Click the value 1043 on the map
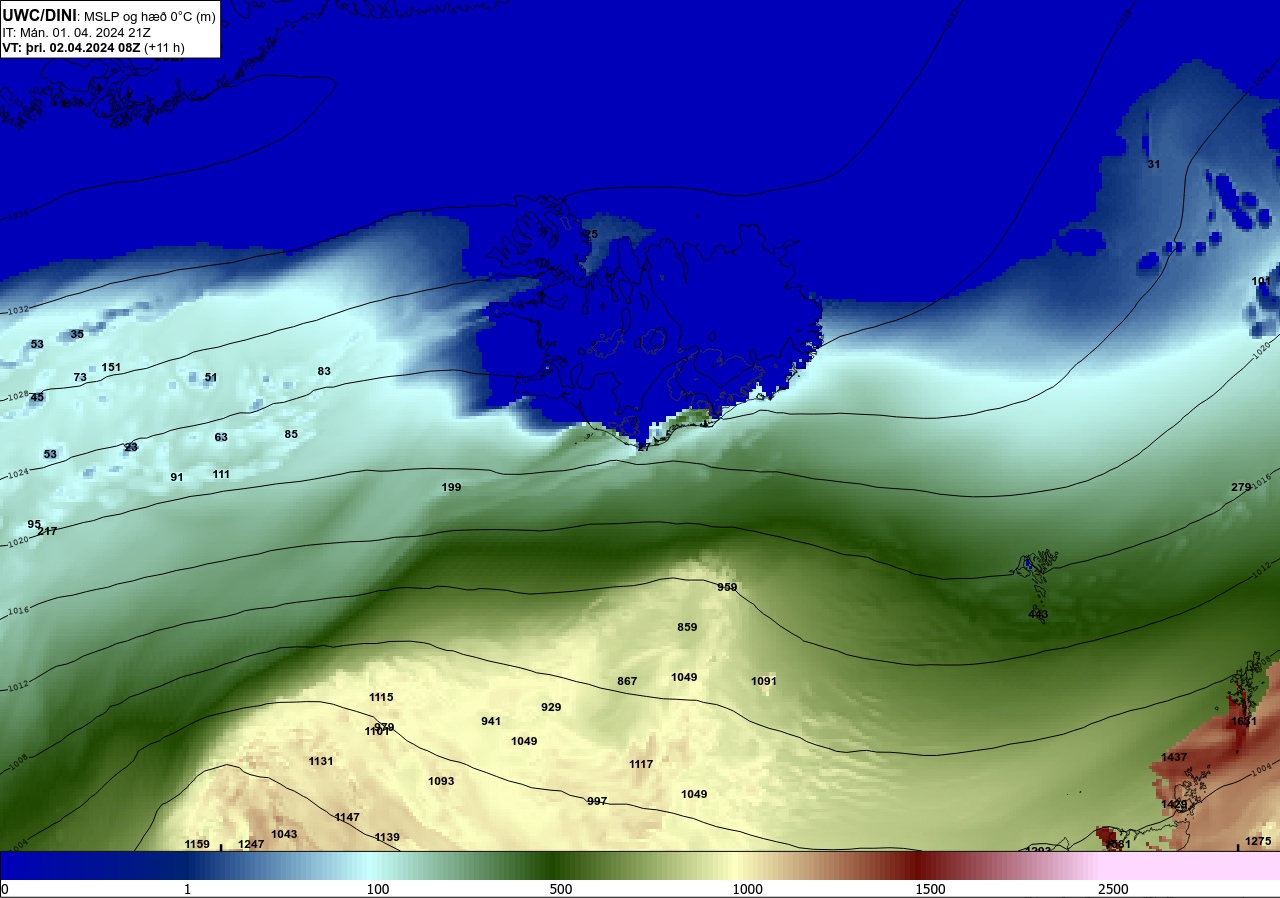 (x=284, y=834)
